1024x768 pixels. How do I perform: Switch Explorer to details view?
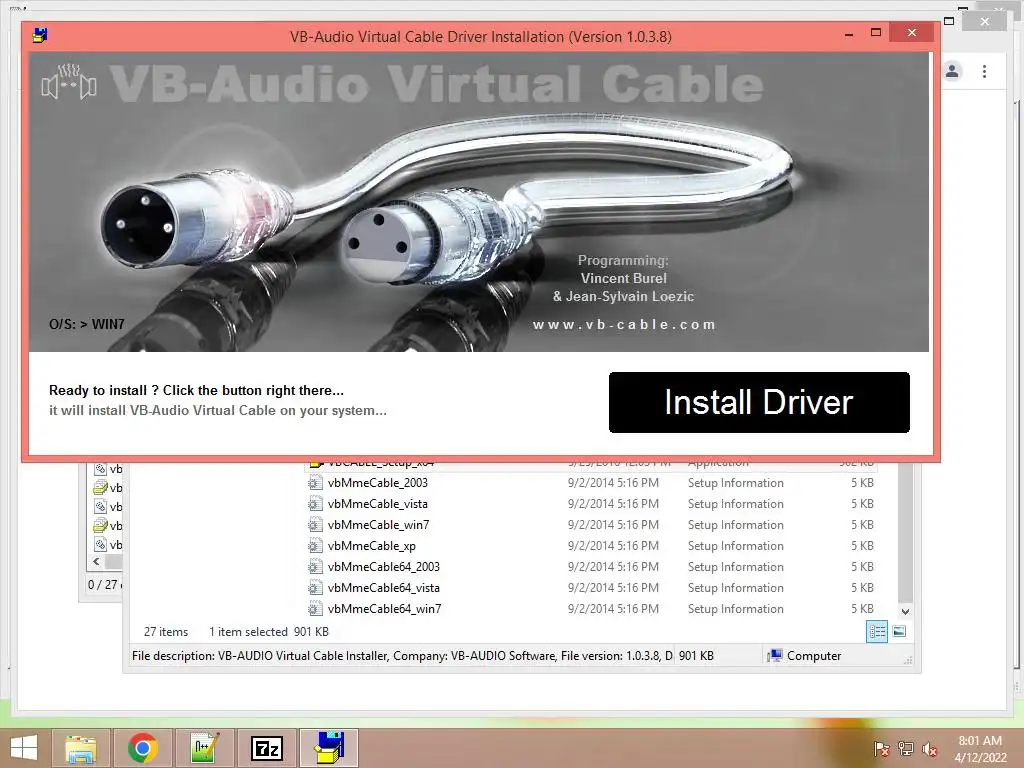coord(876,631)
